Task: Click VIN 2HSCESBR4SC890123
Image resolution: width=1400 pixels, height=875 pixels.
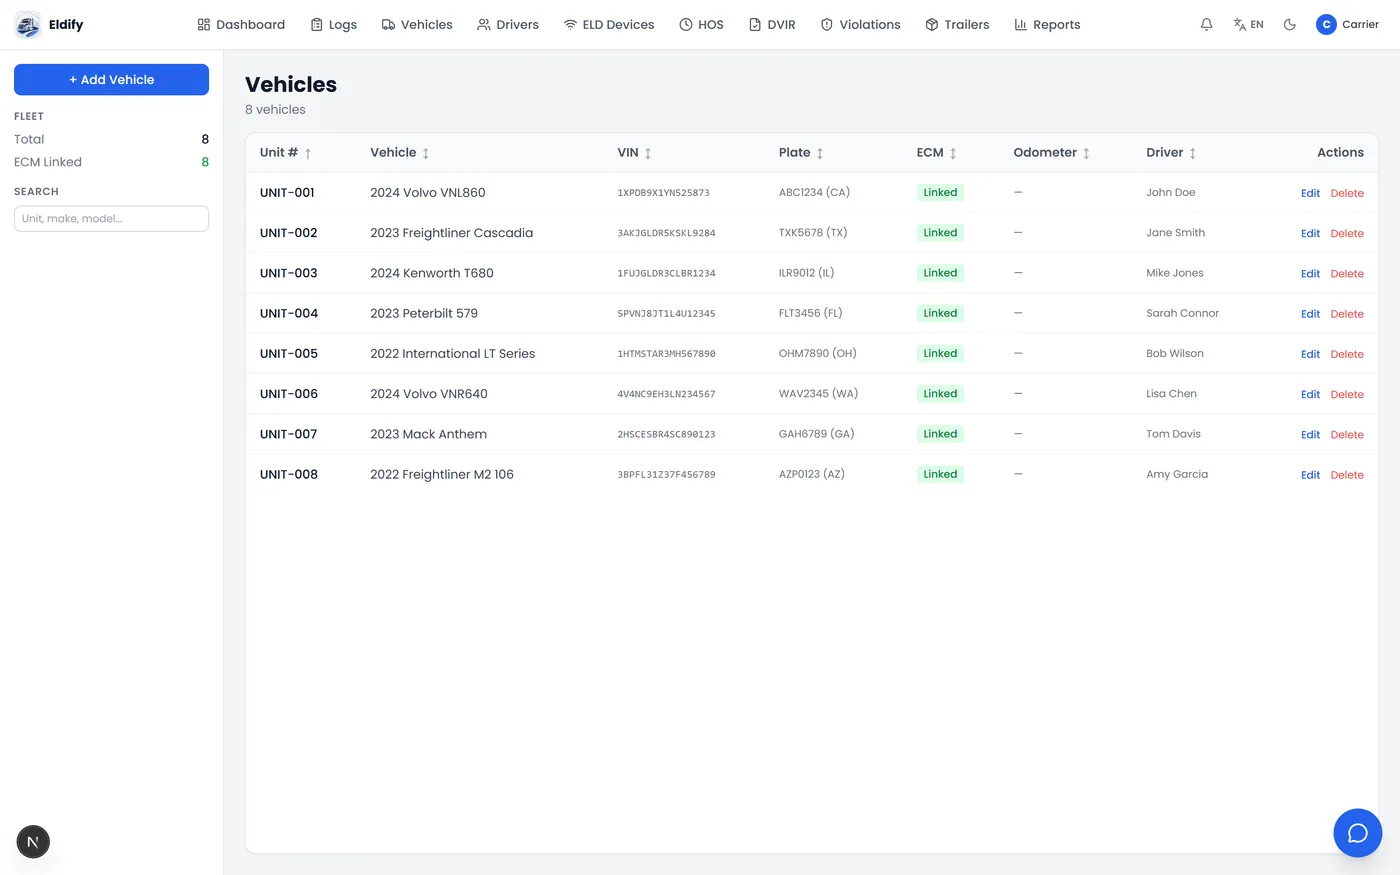Action: click(666, 434)
